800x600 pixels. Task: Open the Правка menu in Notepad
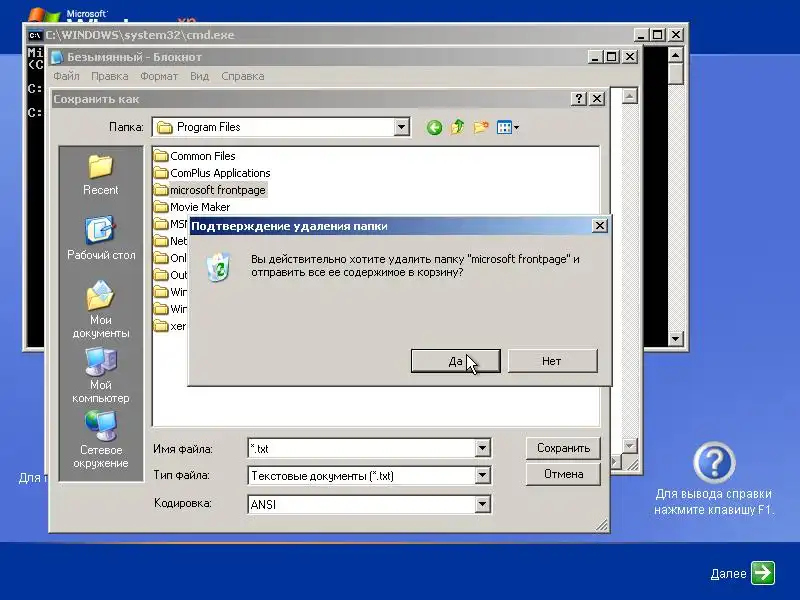point(110,76)
